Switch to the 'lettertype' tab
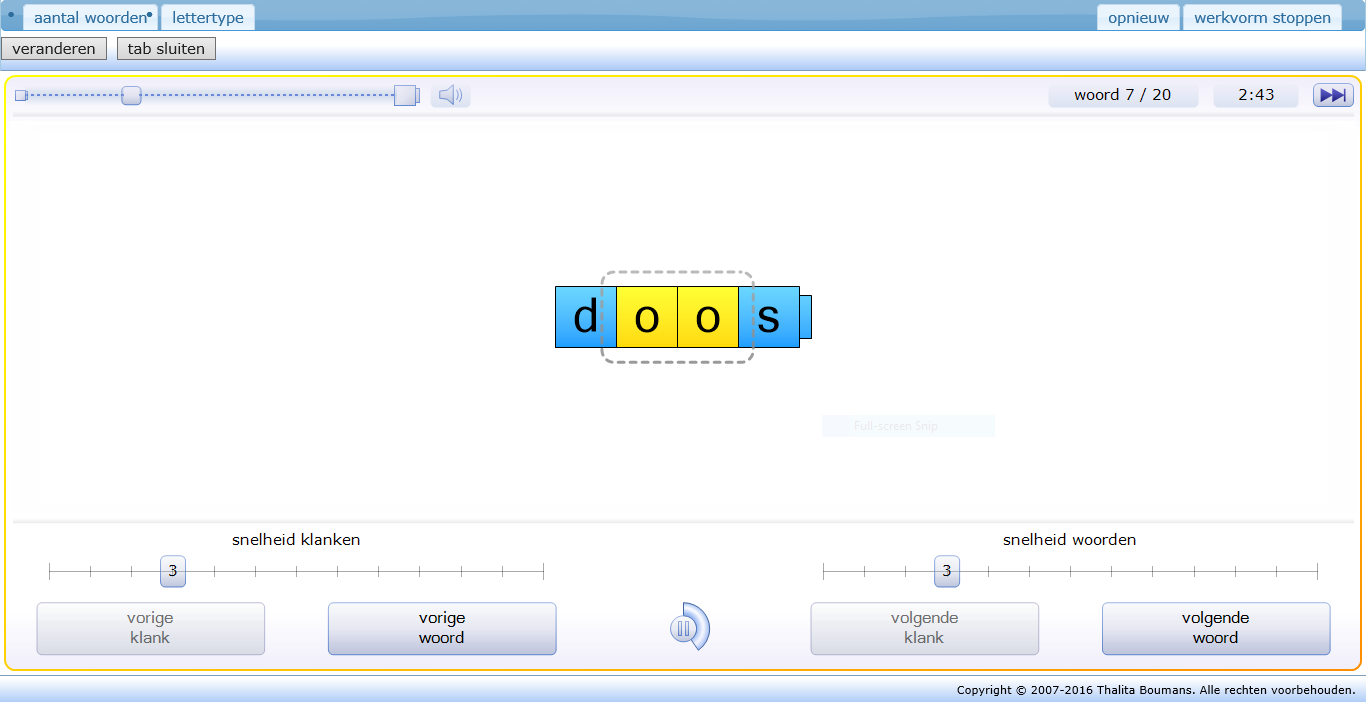The height and width of the screenshot is (702, 1366). [208, 18]
